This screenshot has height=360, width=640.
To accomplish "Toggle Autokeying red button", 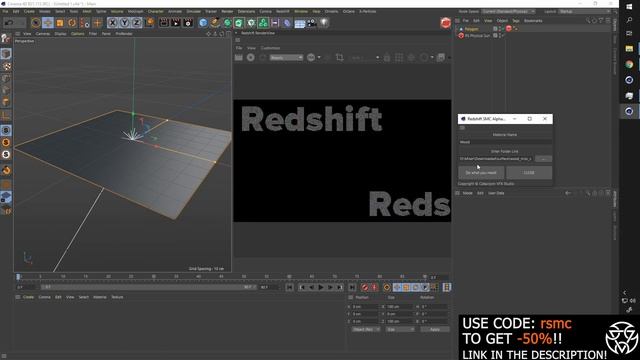I will coord(374,287).
